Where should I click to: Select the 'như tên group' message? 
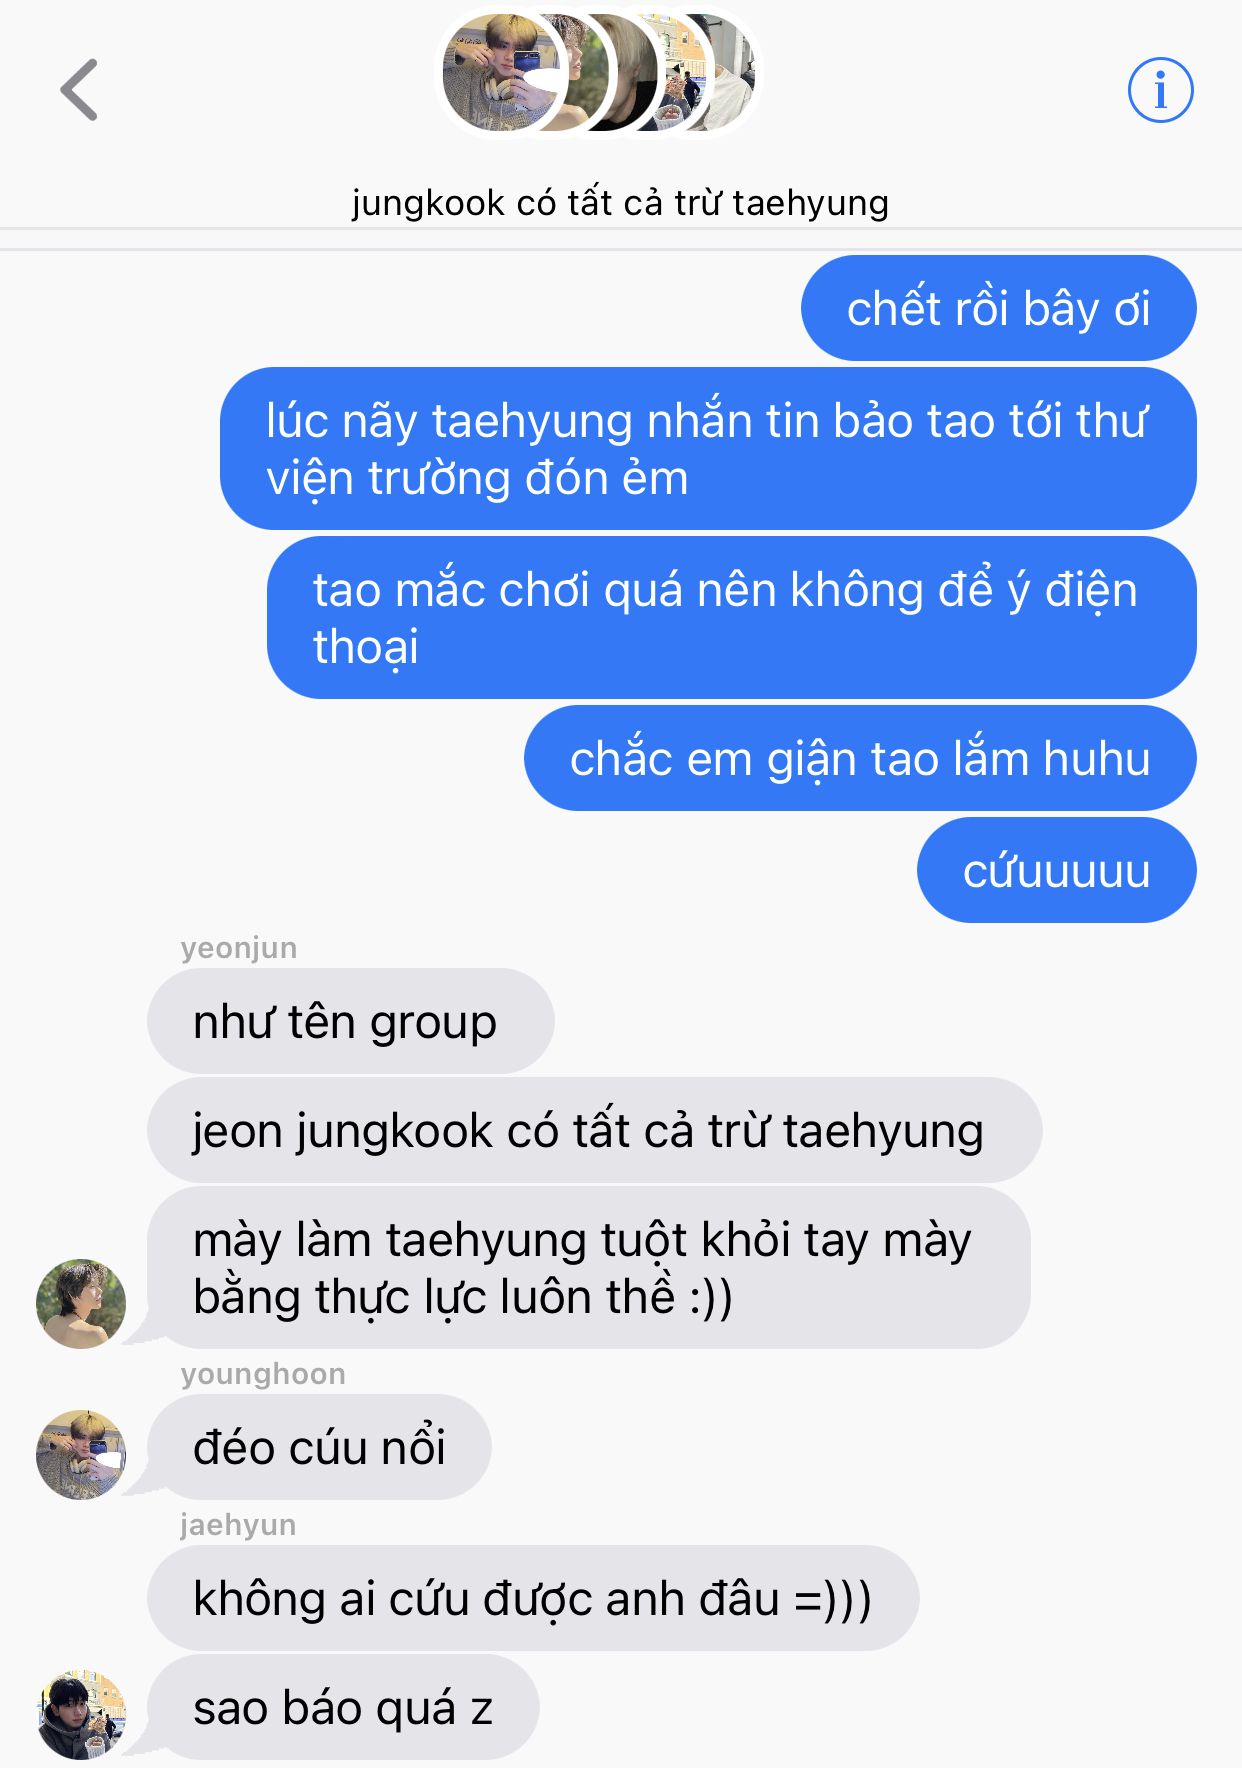click(350, 1021)
